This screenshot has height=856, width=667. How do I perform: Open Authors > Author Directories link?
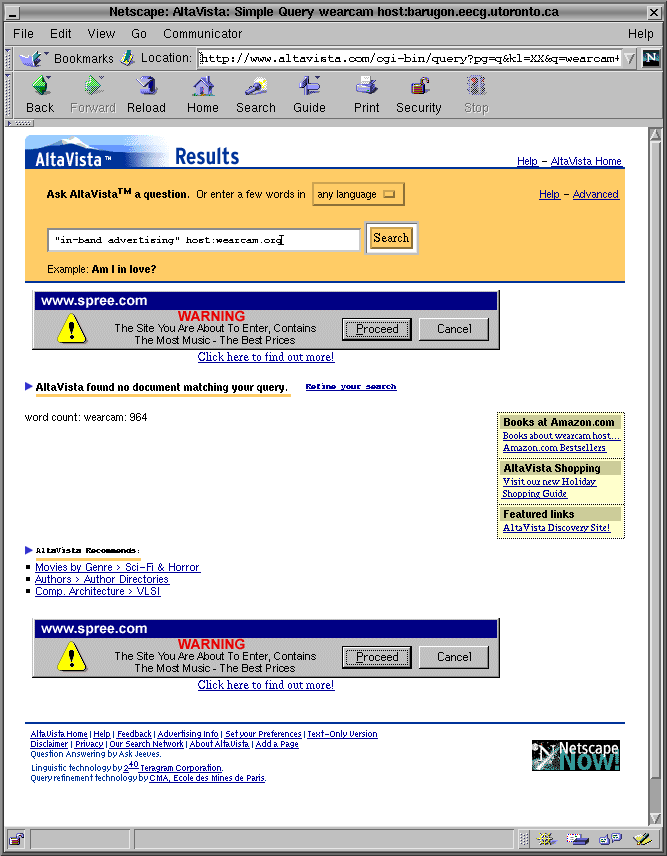[x=102, y=579]
